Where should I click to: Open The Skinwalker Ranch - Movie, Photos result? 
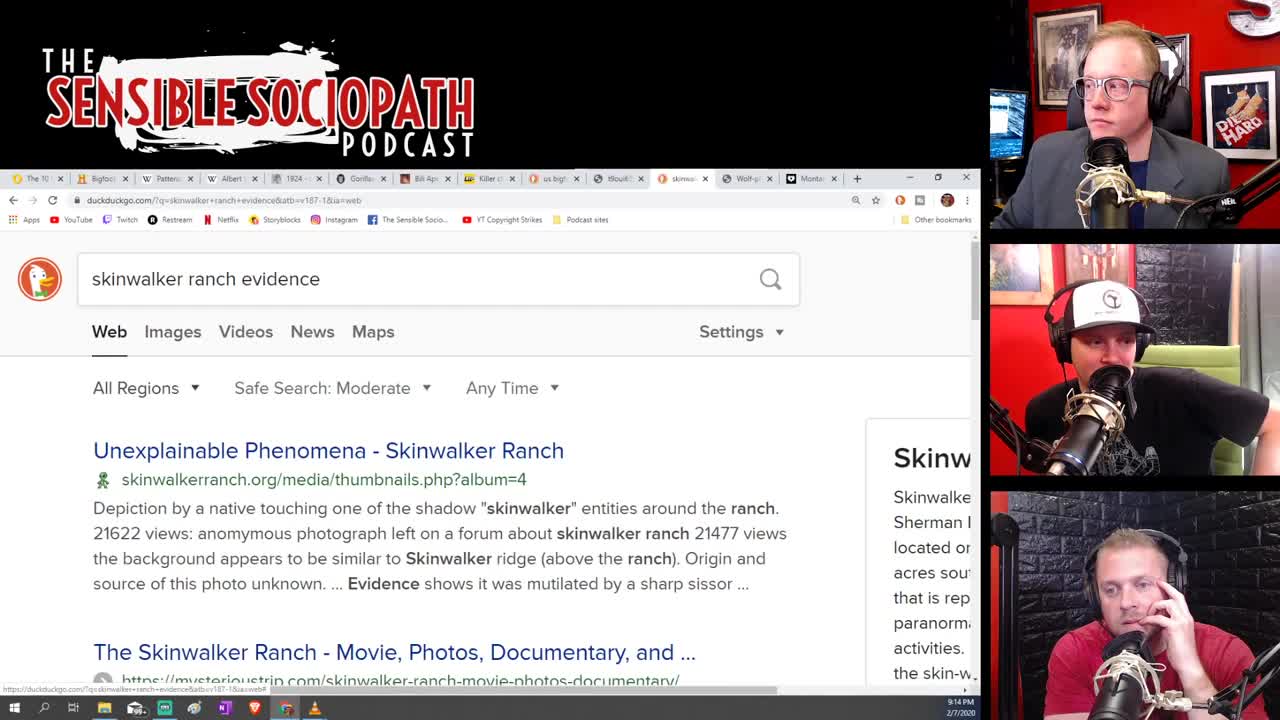pyautogui.click(x=394, y=653)
